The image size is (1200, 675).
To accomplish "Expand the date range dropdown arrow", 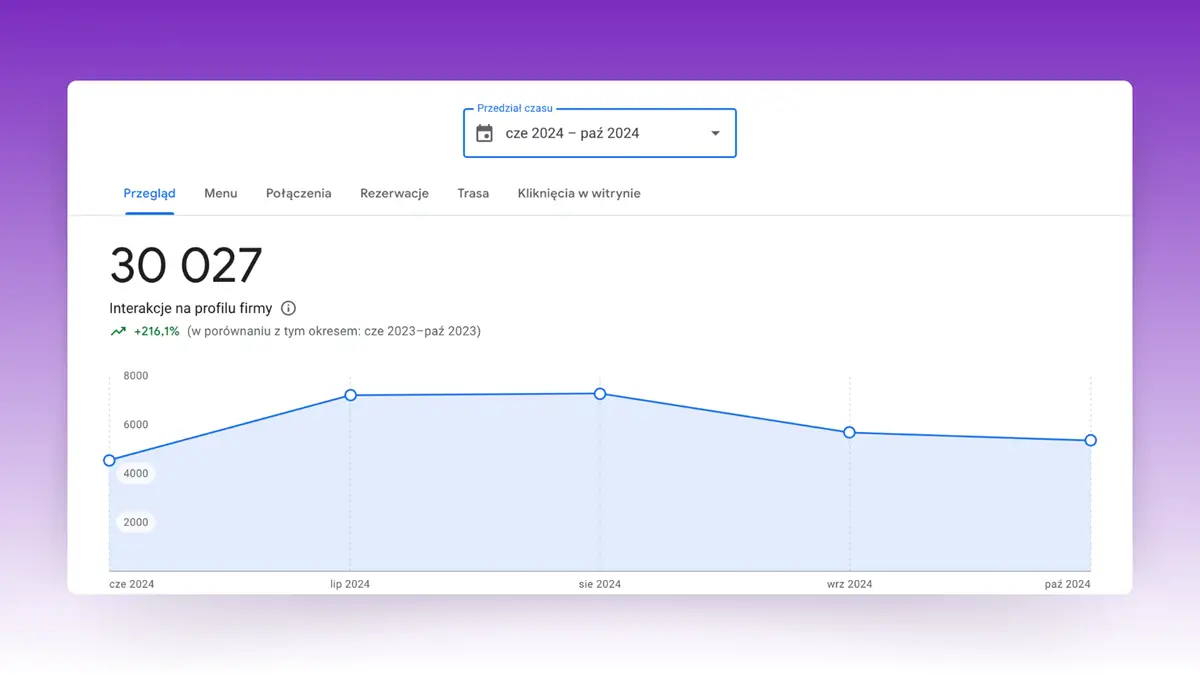I will pyautogui.click(x=715, y=133).
